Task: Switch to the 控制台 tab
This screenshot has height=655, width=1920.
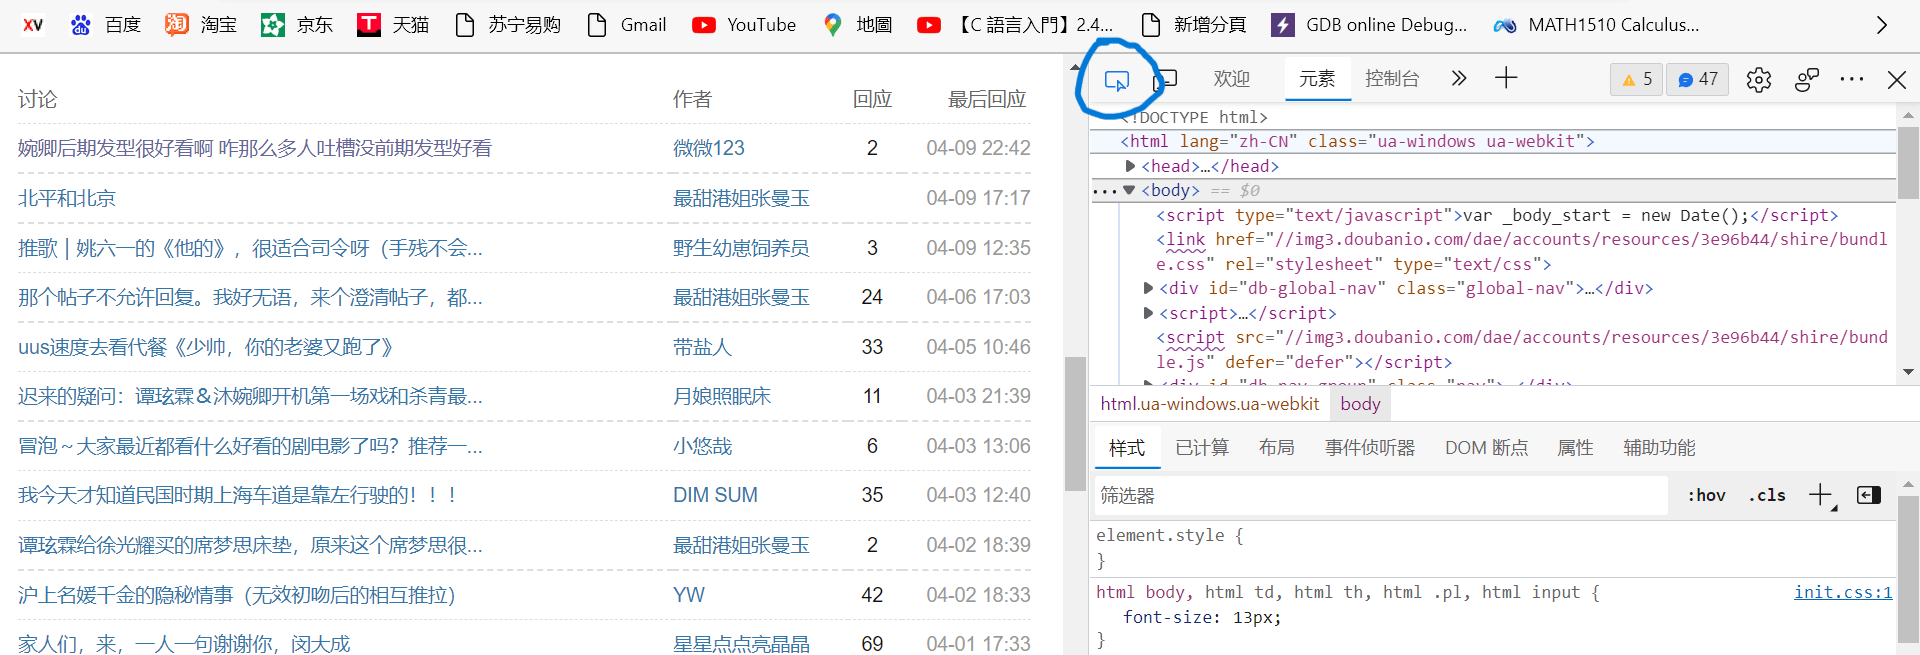Action: pos(1392,79)
